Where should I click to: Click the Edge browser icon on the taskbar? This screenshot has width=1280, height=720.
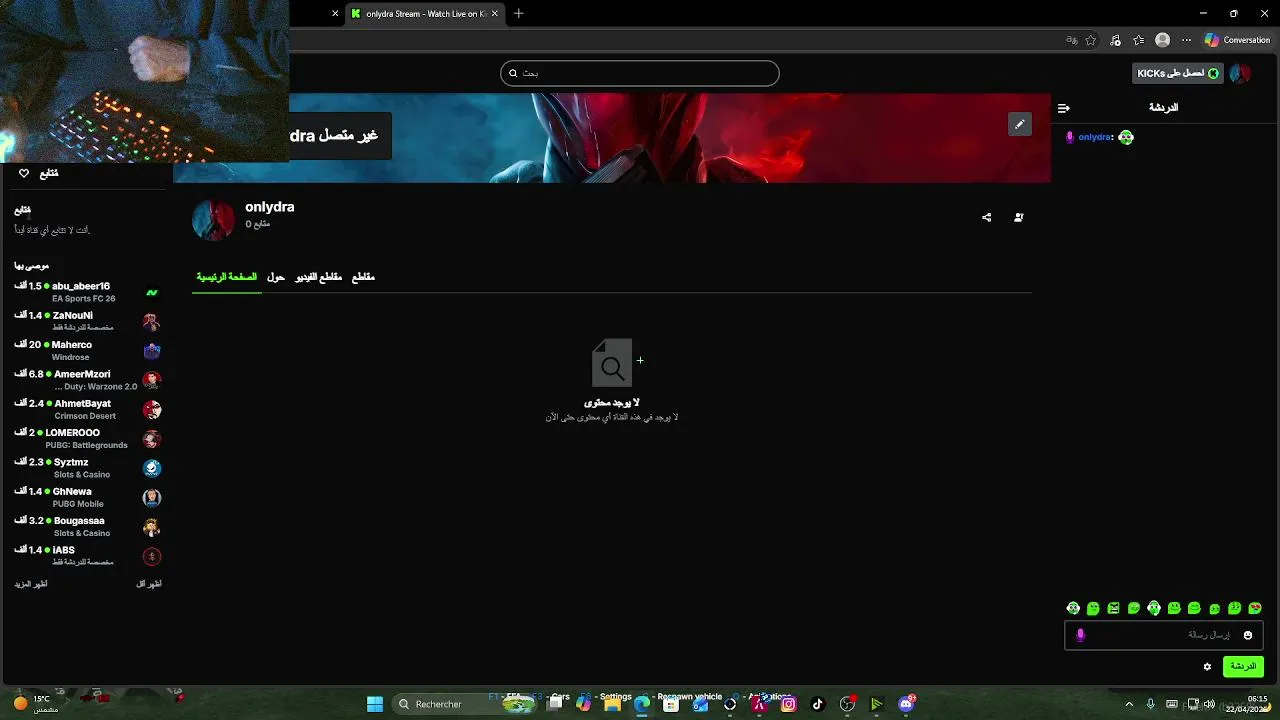pyautogui.click(x=642, y=704)
